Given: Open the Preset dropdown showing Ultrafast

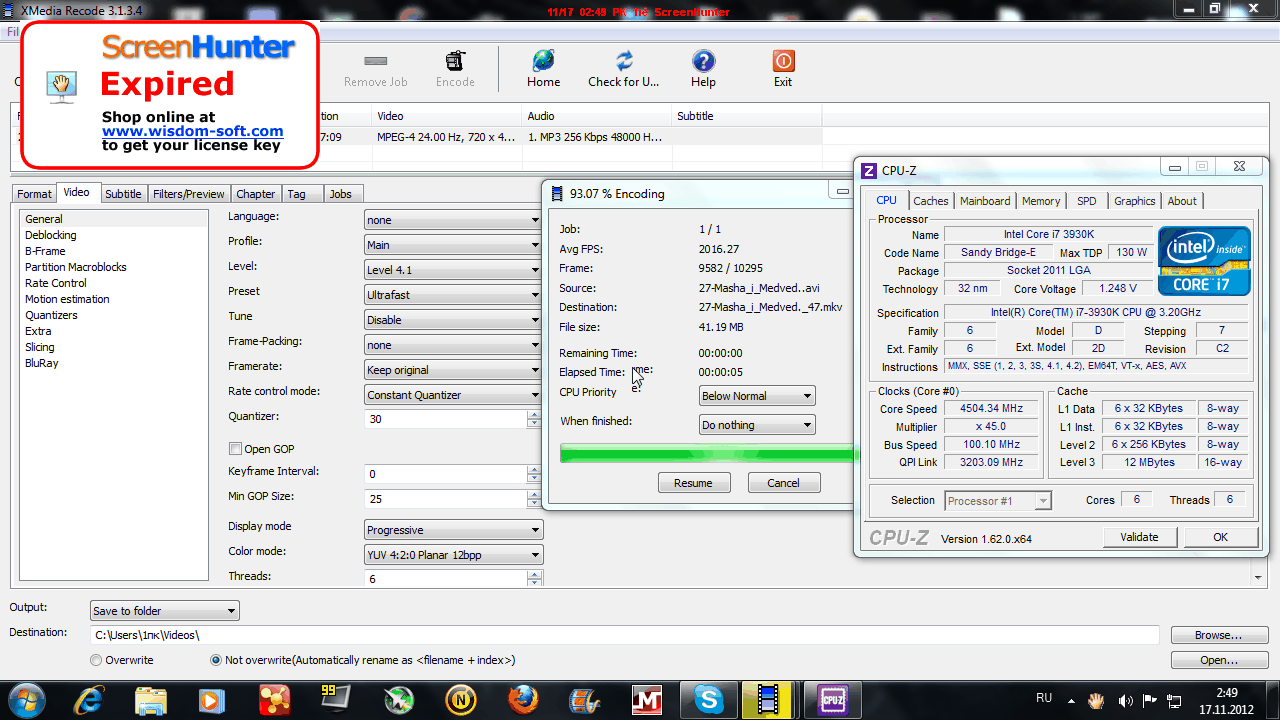Looking at the screenshot, I should (453, 295).
